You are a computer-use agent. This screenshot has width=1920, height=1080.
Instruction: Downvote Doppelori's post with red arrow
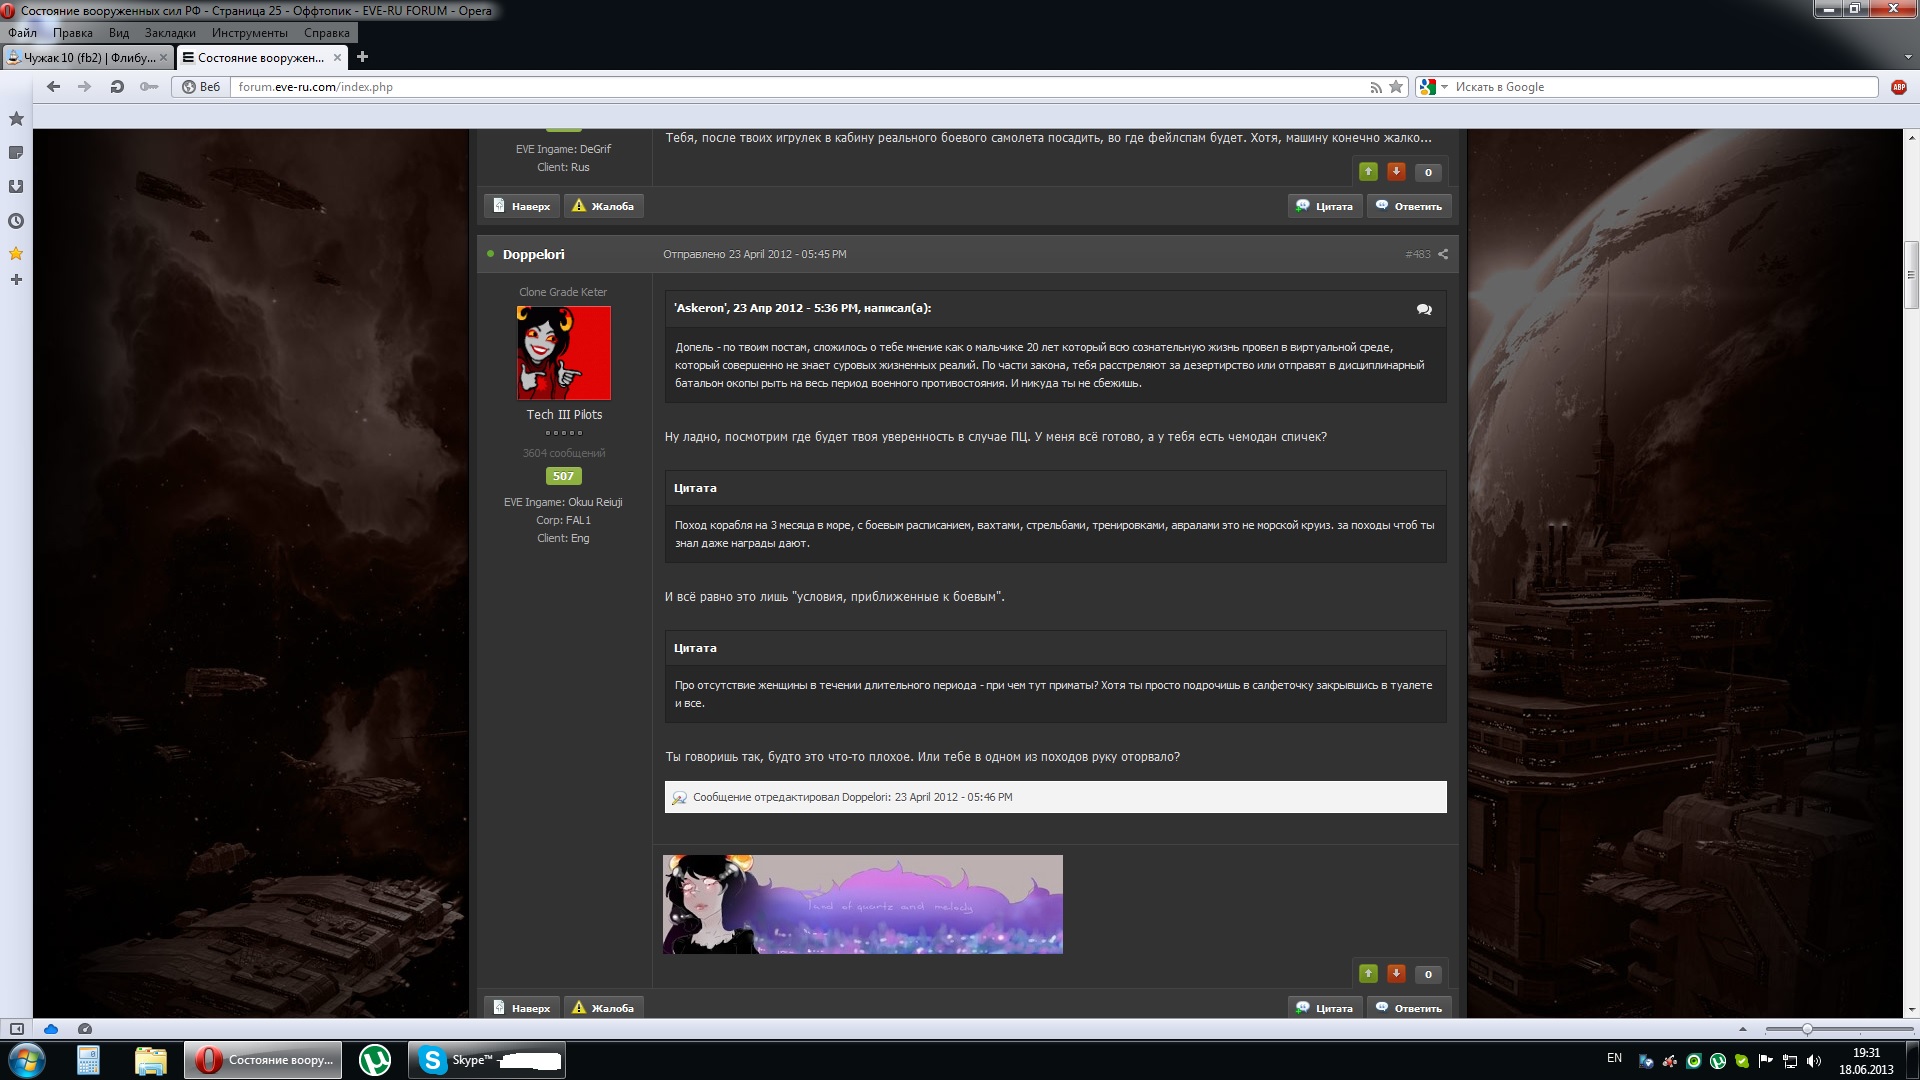tap(1396, 973)
